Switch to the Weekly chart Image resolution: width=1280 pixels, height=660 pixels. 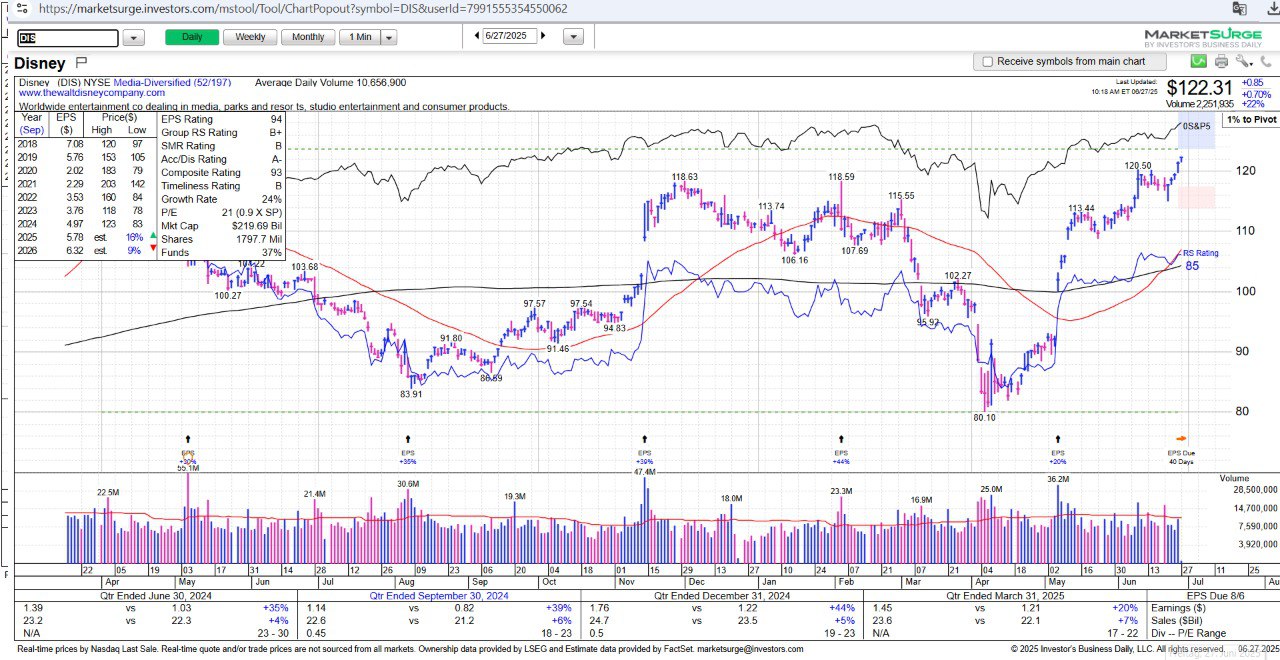pyautogui.click(x=250, y=37)
